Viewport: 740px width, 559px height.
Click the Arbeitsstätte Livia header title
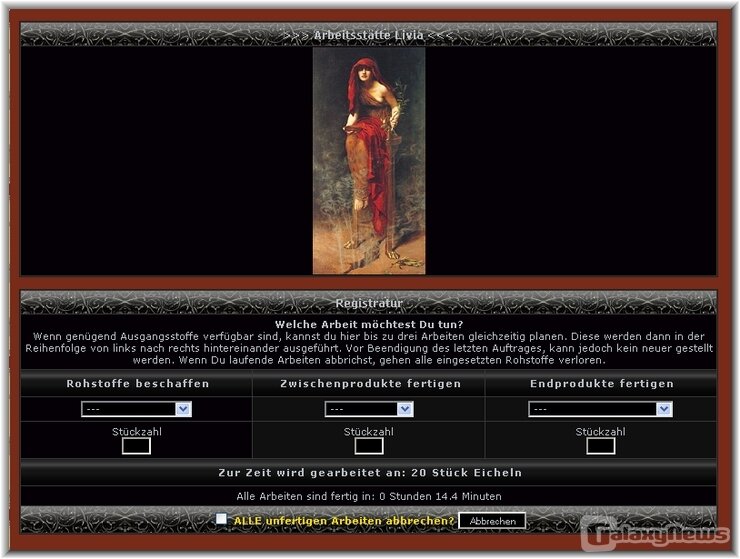click(x=369, y=35)
